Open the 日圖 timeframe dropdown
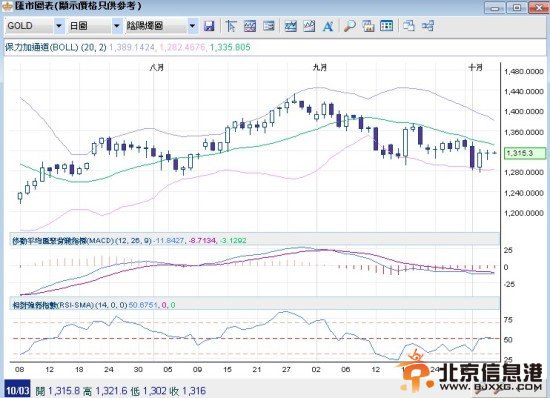Viewport: 550px width, 398px height. point(116,26)
